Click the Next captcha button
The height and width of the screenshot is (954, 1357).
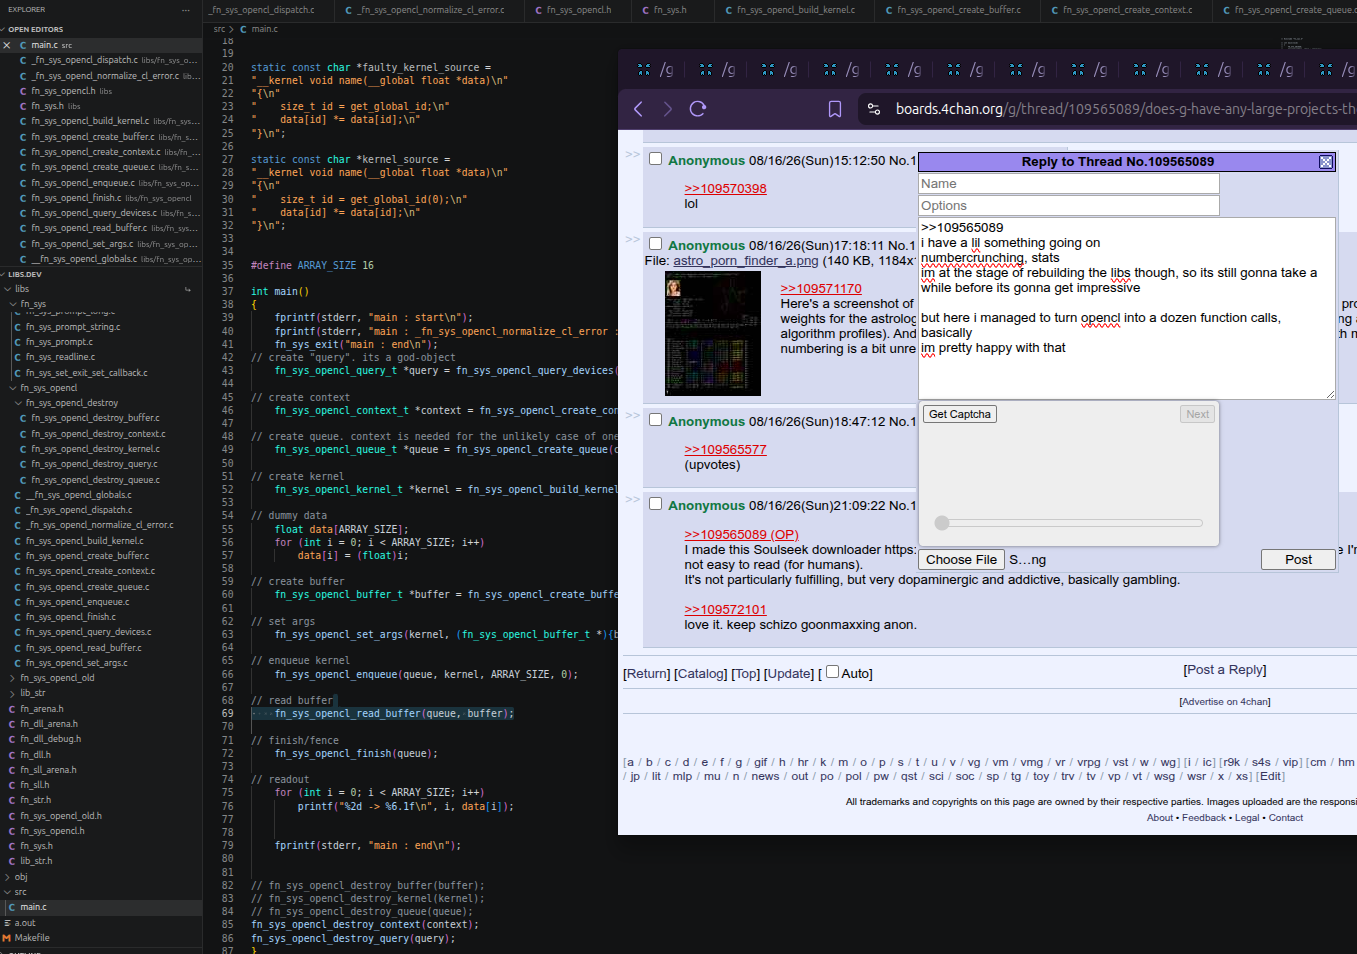click(x=1197, y=414)
